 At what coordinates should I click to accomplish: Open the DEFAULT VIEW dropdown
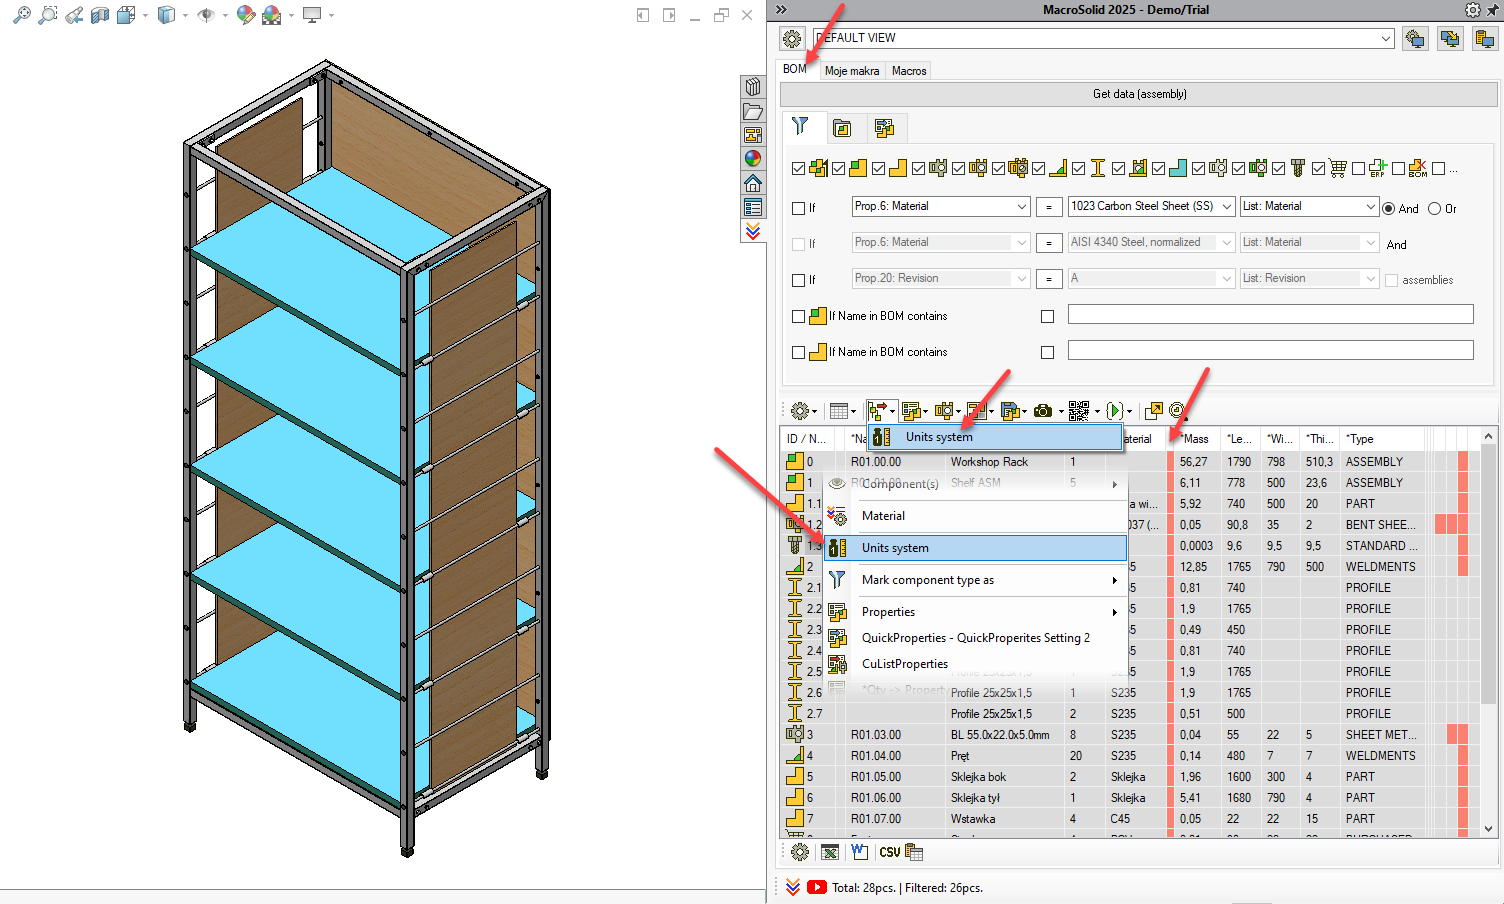pos(1386,38)
